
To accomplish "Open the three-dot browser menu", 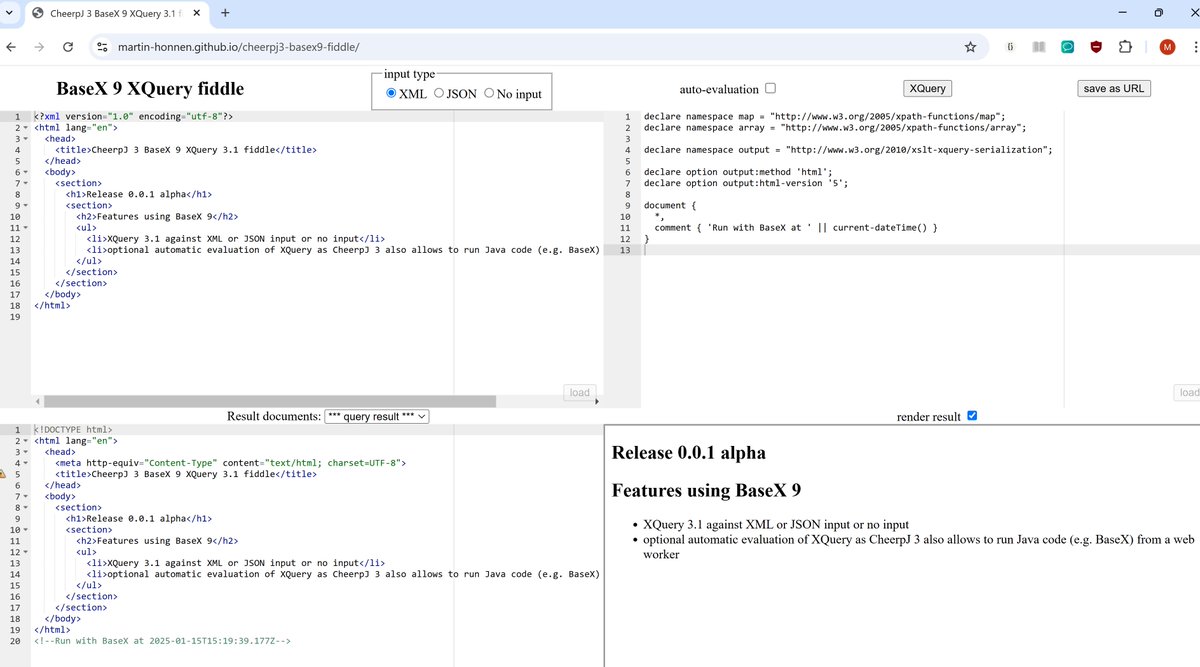I will pyautogui.click(x=1194, y=46).
